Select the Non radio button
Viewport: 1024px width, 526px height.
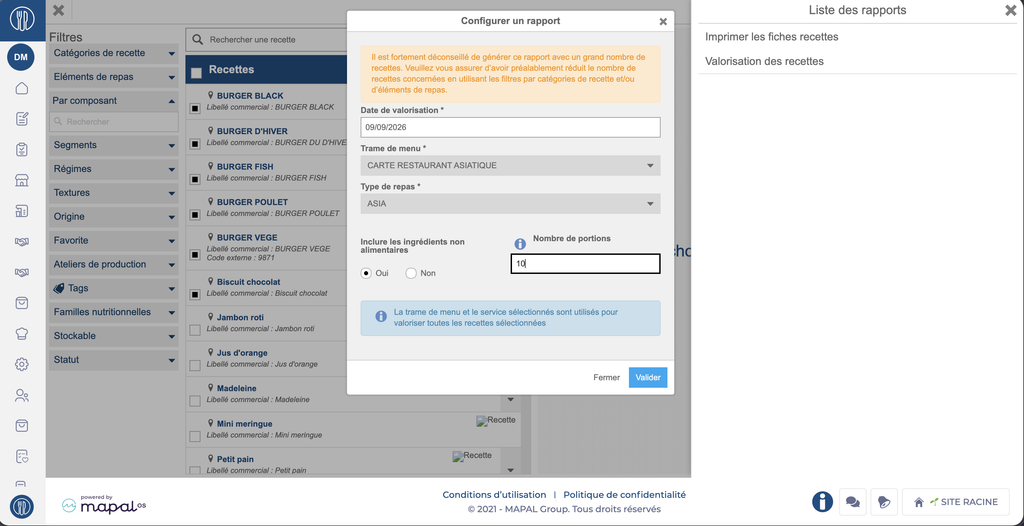tap(411, 273)
